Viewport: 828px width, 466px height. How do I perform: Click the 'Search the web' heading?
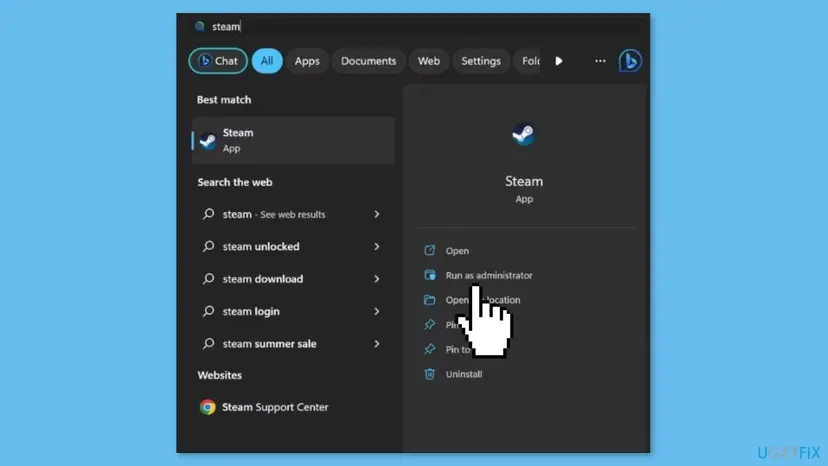click(235, 182)
